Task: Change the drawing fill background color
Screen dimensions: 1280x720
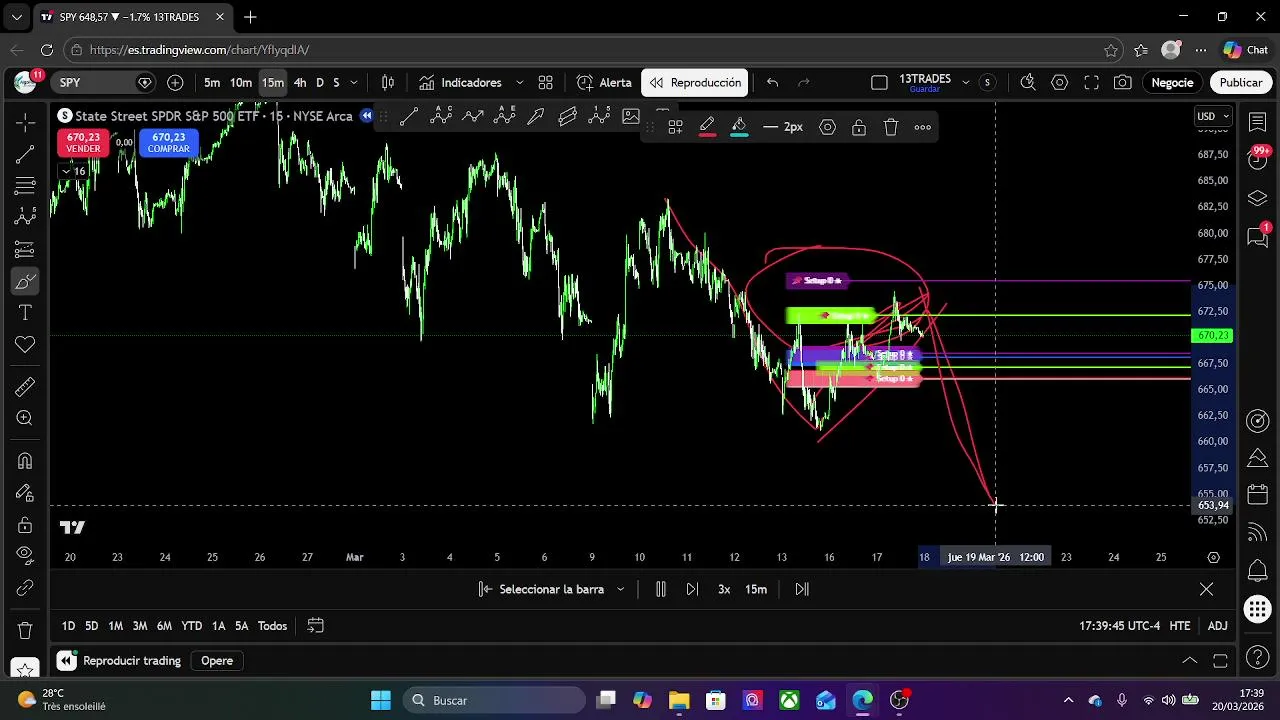Action: click(739, 127)
